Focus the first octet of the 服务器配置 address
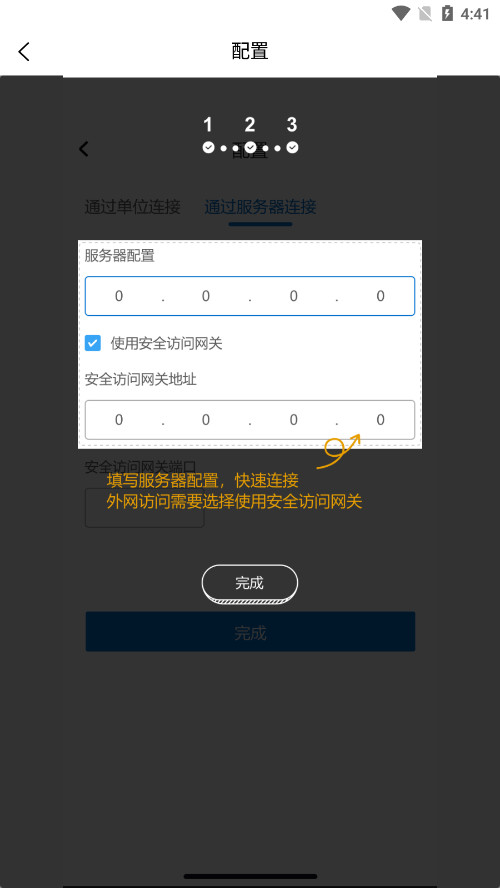The image size is (500, 888). [x=119, y=296]
